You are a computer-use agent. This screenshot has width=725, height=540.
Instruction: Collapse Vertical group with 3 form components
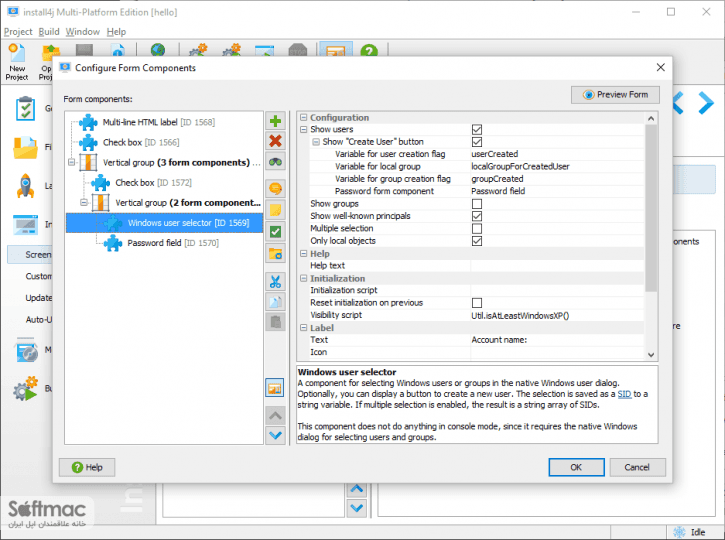click(x=72, y=162)
